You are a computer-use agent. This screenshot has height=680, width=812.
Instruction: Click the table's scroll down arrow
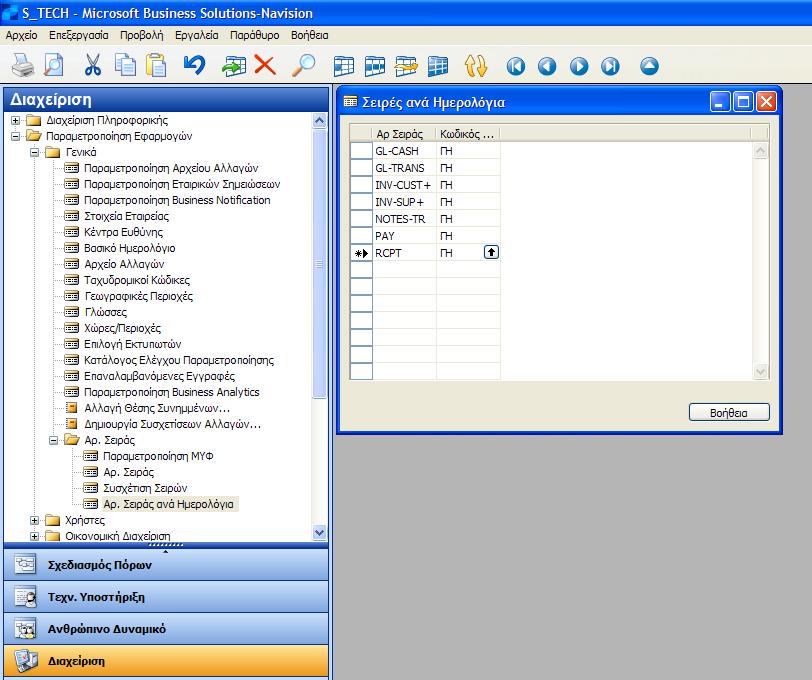[x=760, y=371]
